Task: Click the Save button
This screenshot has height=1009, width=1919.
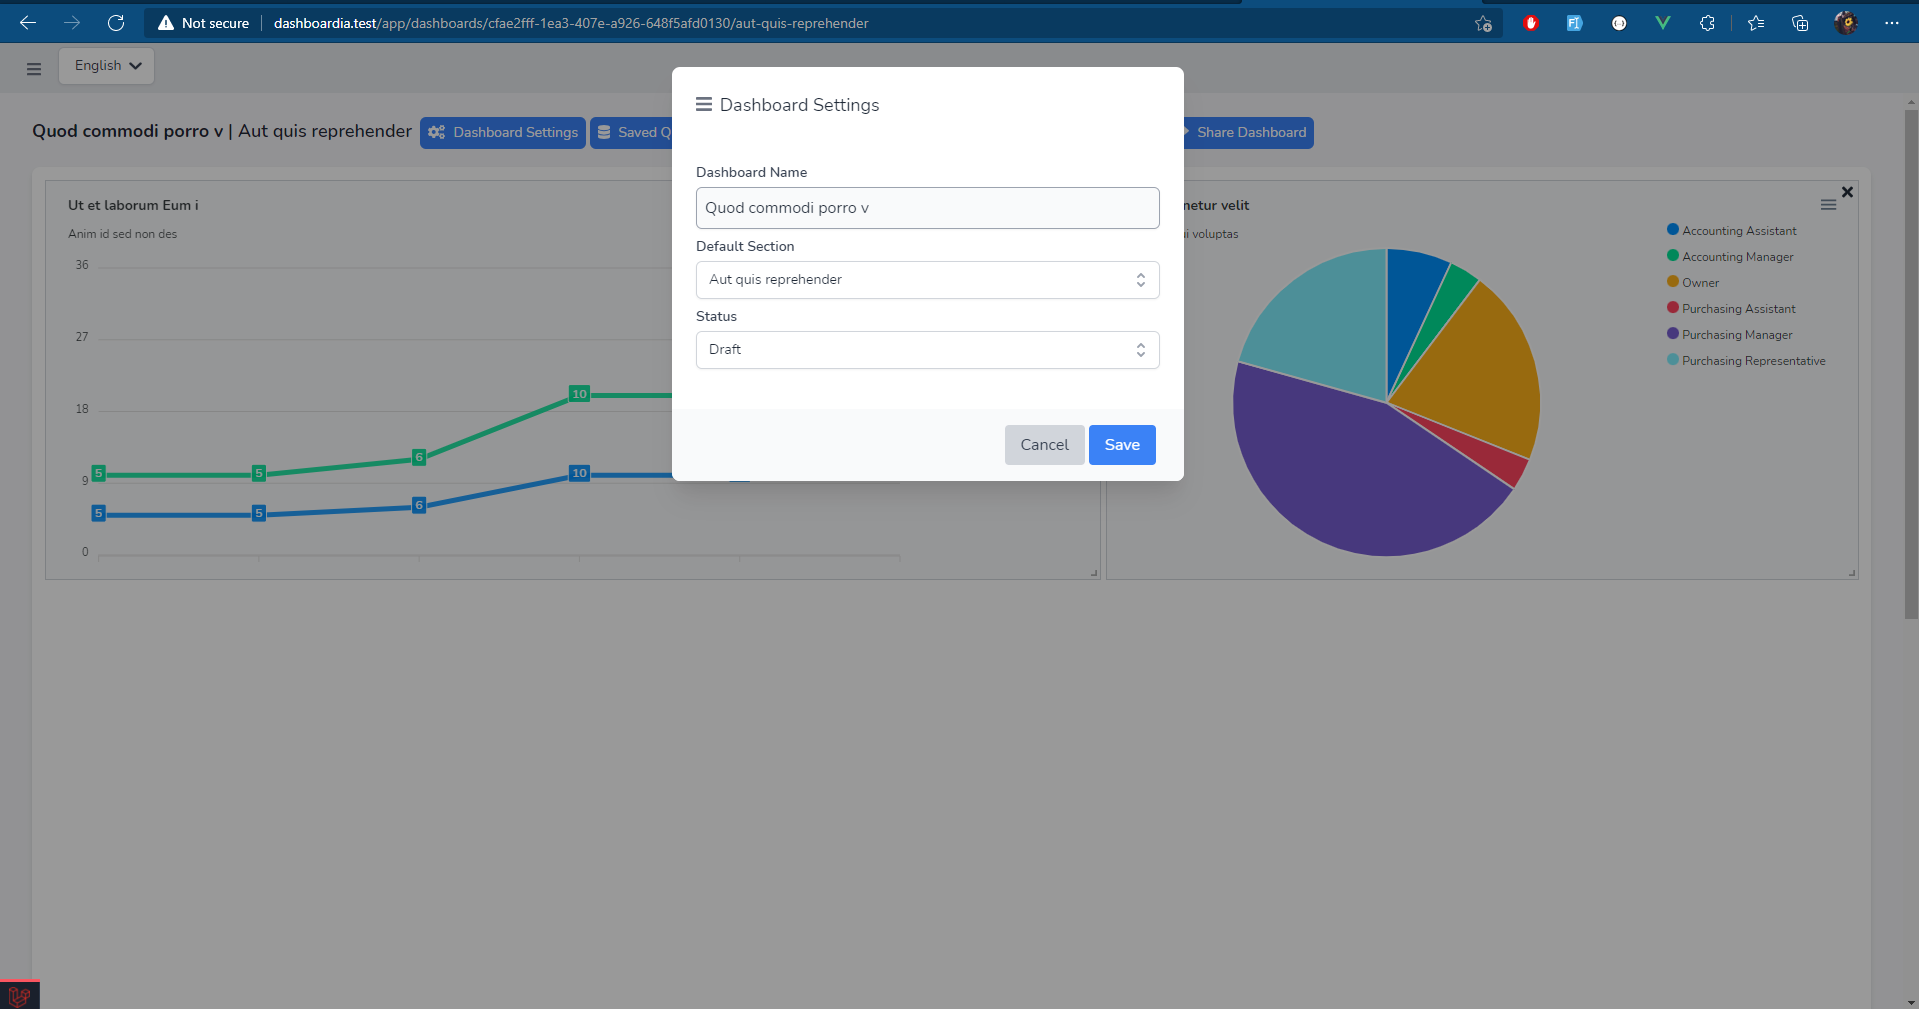Action: (x=1121, y=445)
